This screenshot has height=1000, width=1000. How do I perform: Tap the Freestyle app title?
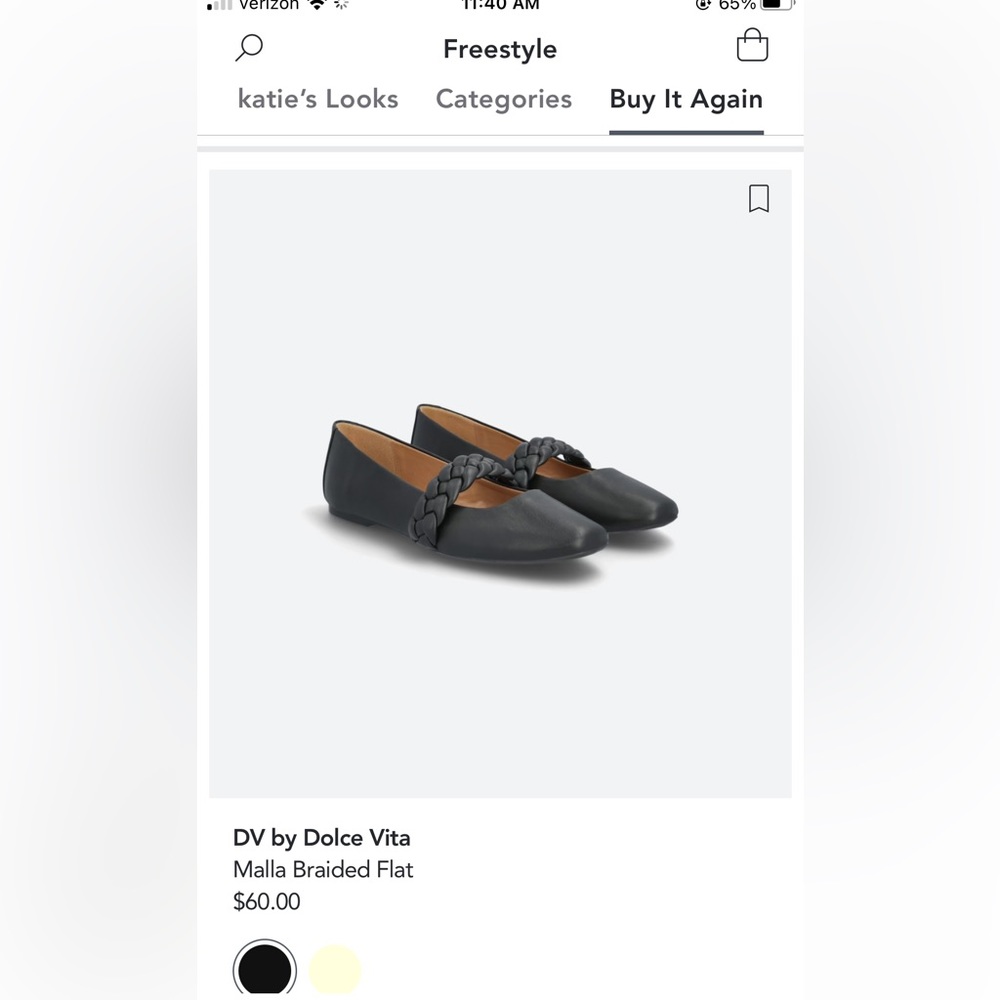500,48
